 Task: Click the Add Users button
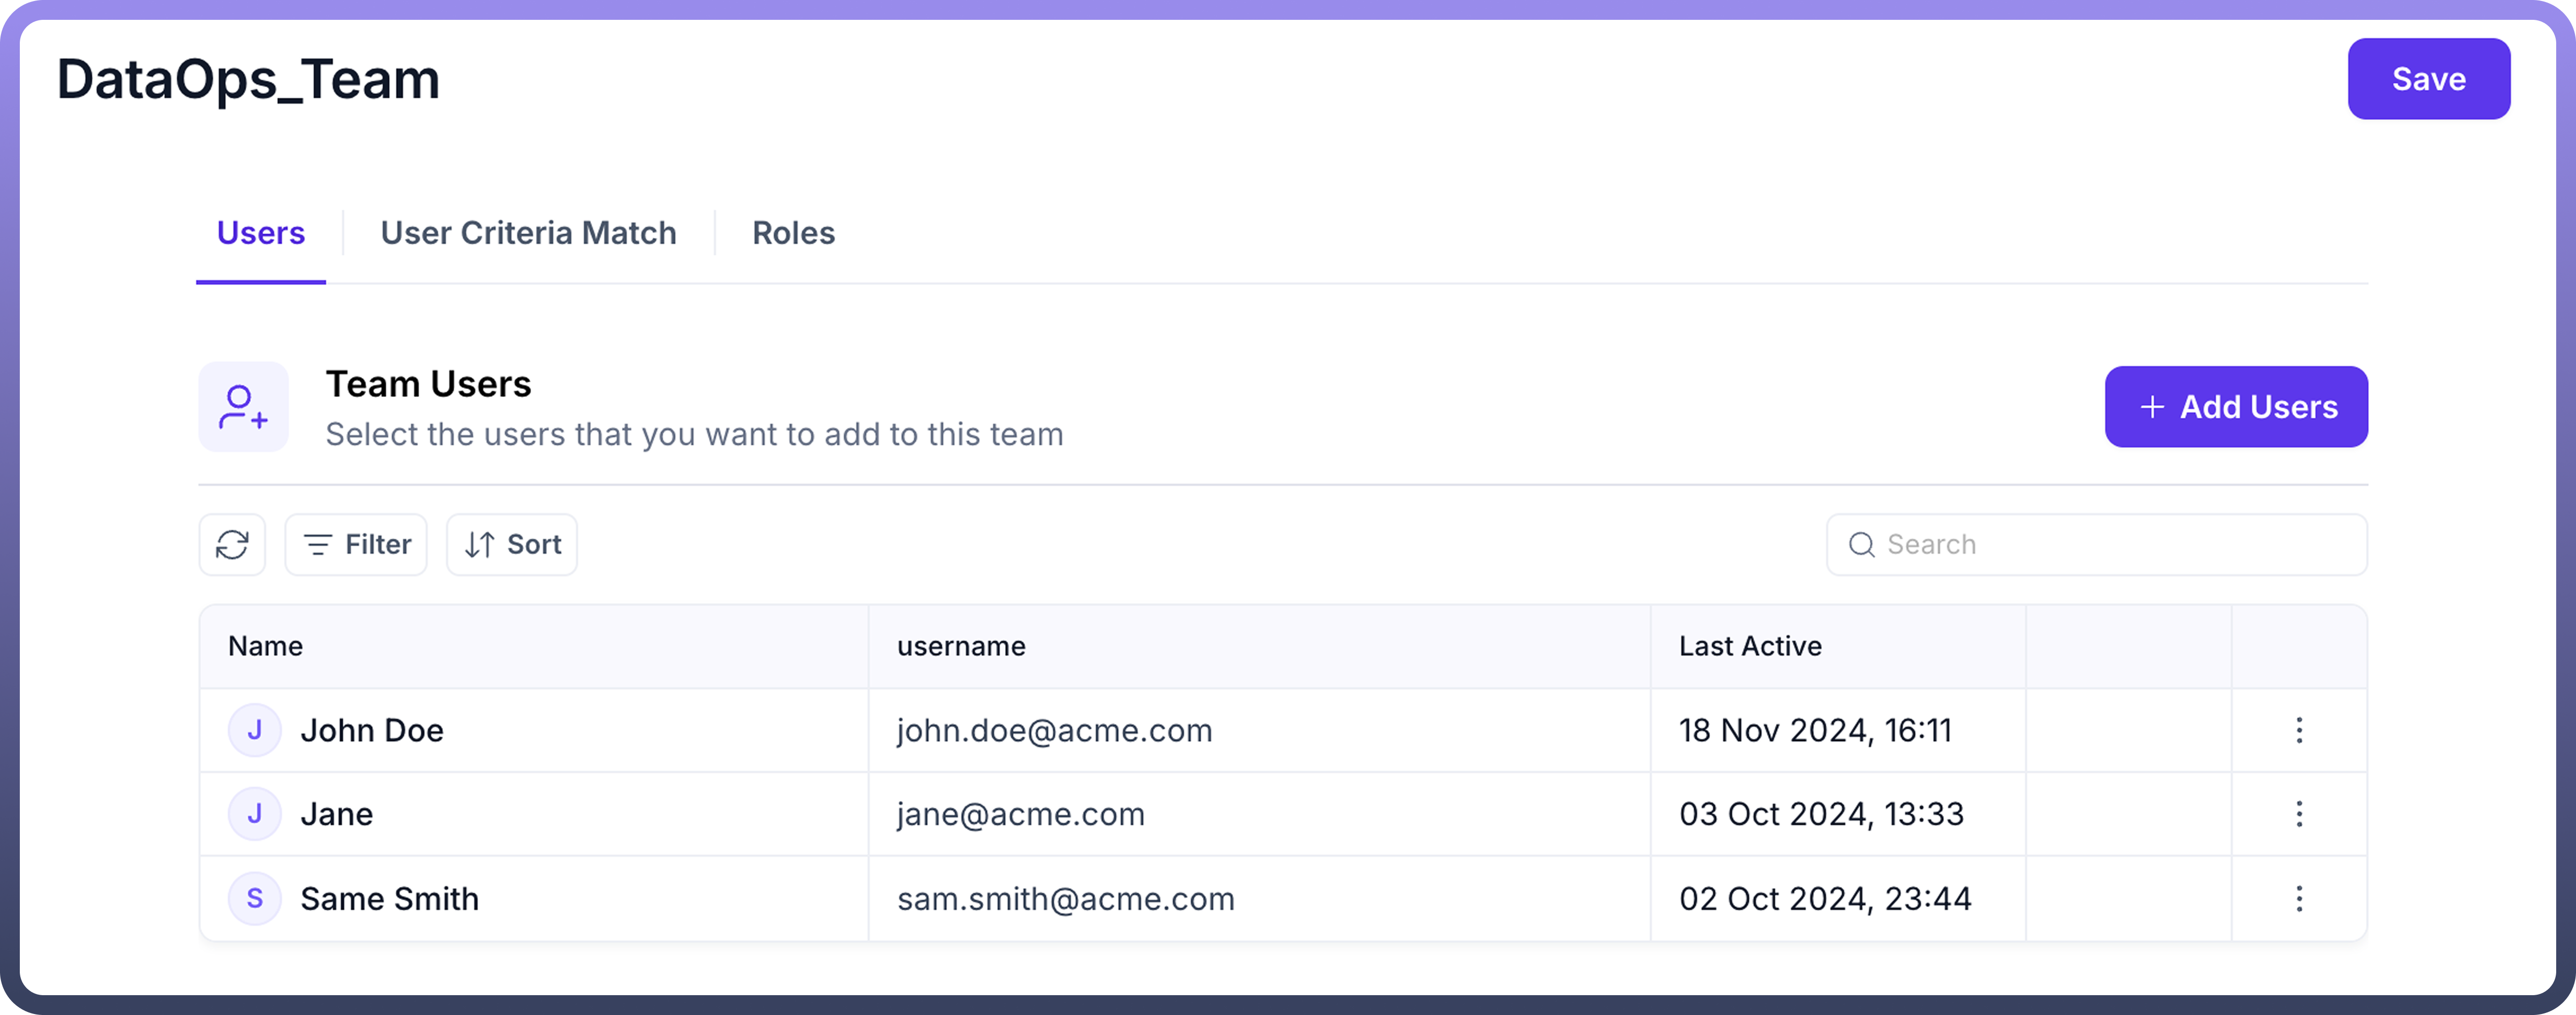click(2236, 407)
